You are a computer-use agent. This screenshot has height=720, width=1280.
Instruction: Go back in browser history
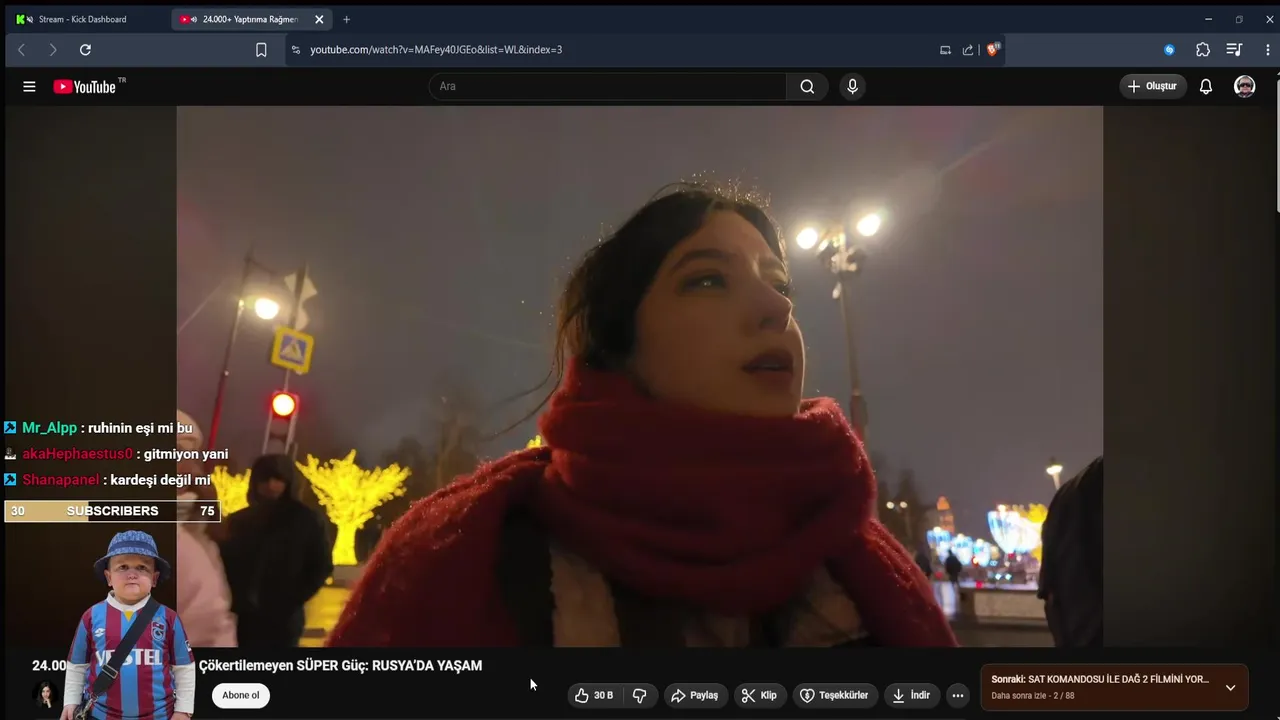[21, 50]
